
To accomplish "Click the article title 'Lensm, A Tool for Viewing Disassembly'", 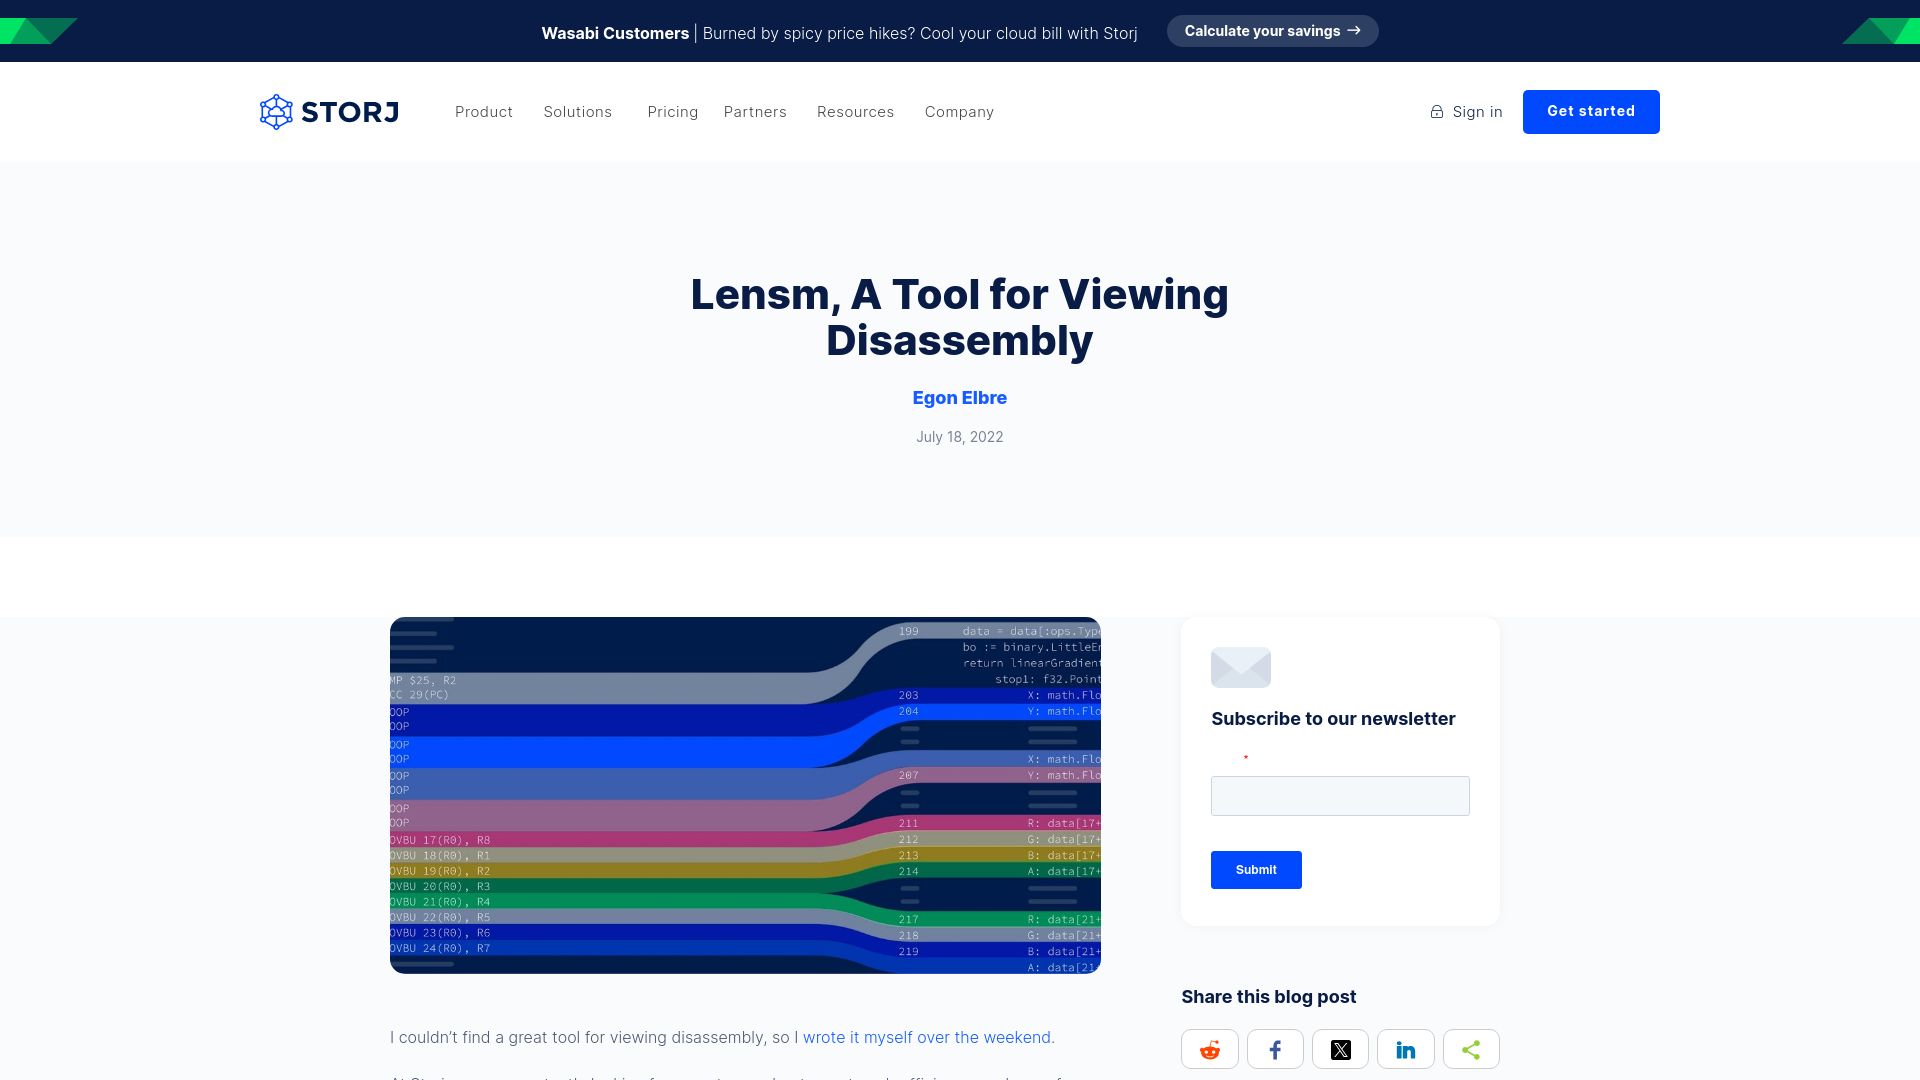I will 960,317.
